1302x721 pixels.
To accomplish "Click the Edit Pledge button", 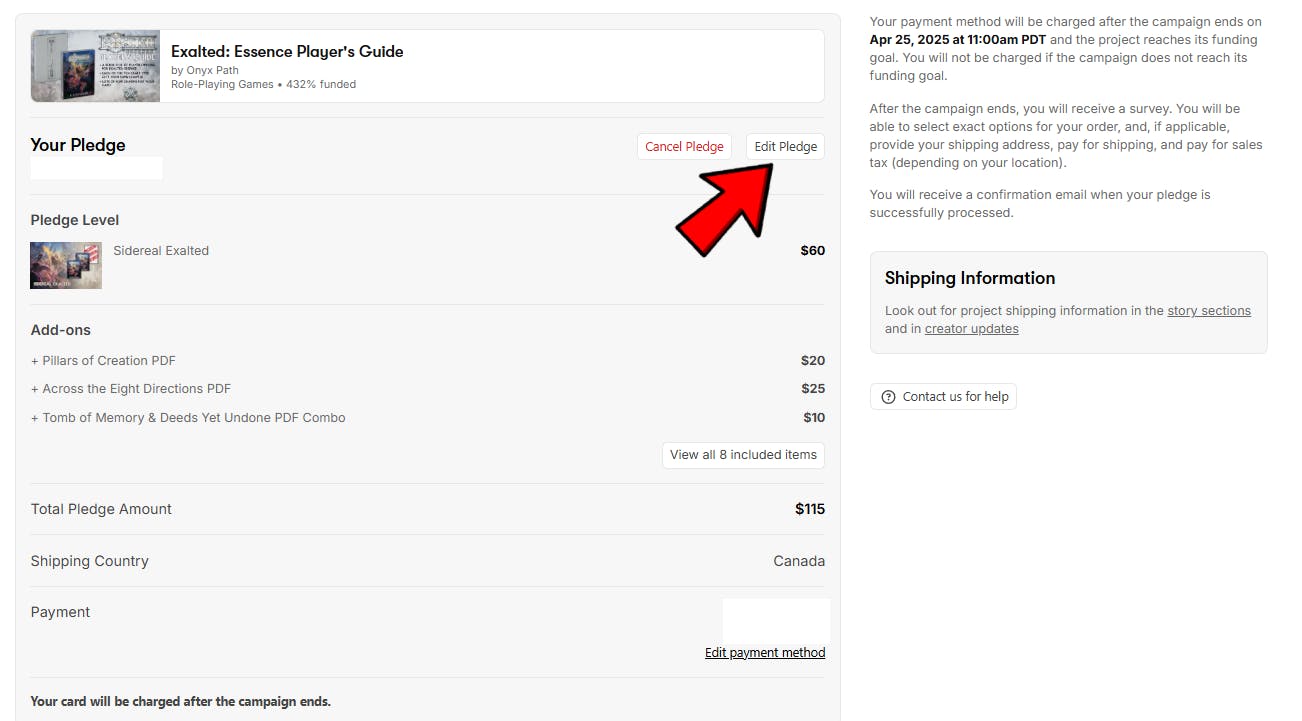I will pos(785,147).
